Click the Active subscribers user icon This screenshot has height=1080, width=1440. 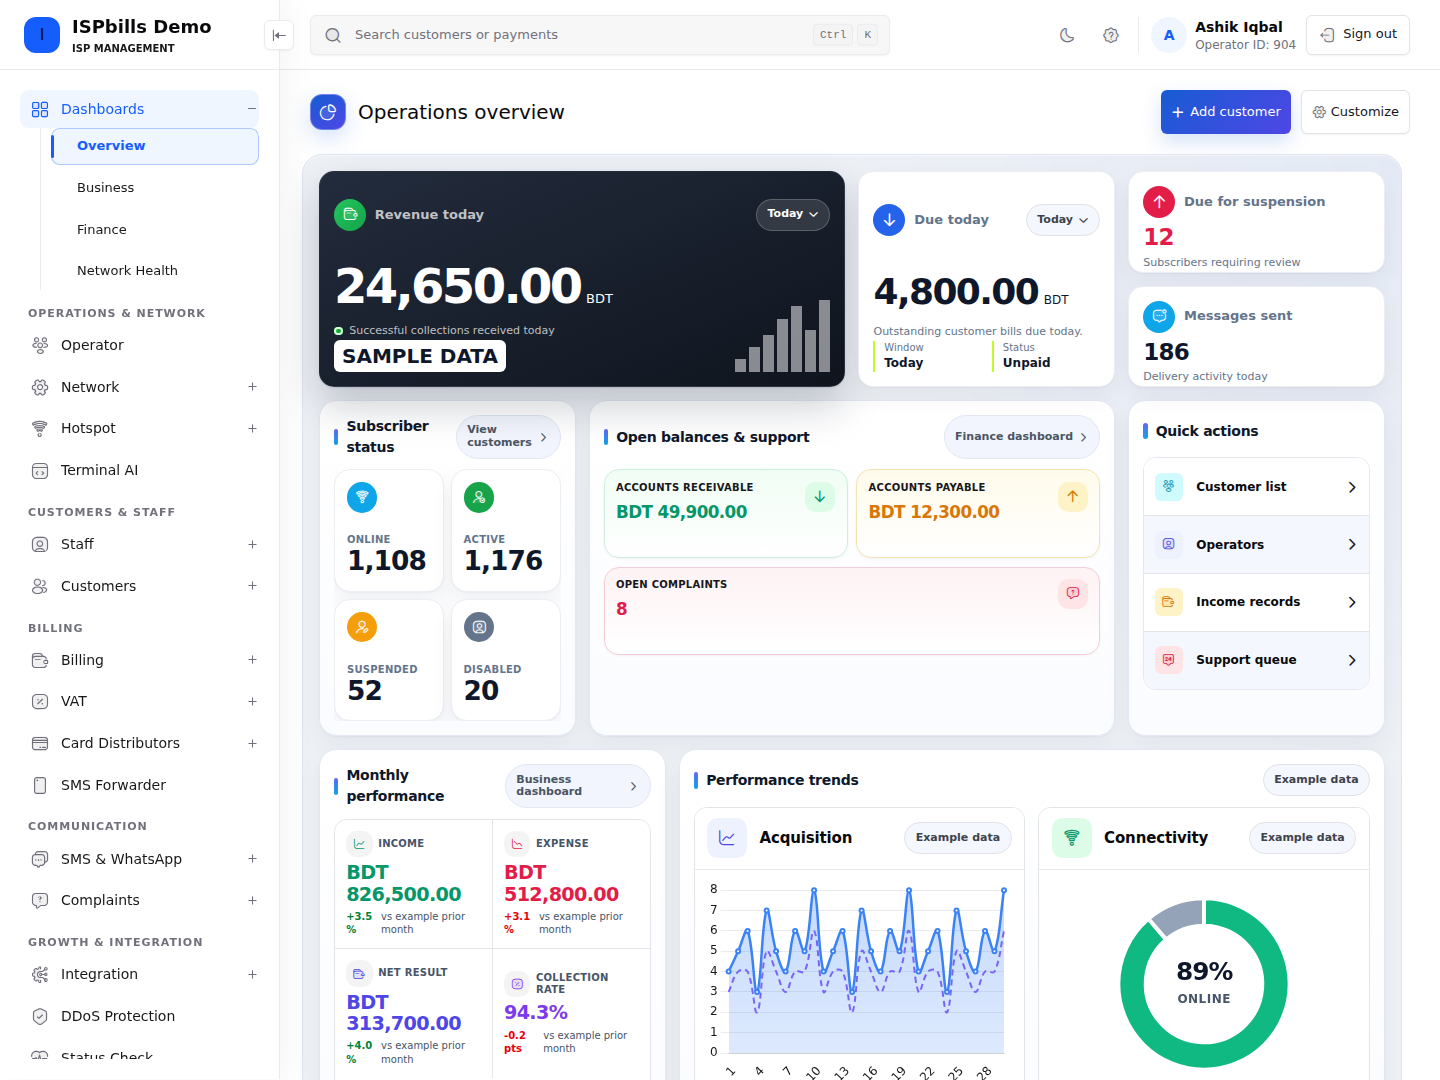point(479,497)
